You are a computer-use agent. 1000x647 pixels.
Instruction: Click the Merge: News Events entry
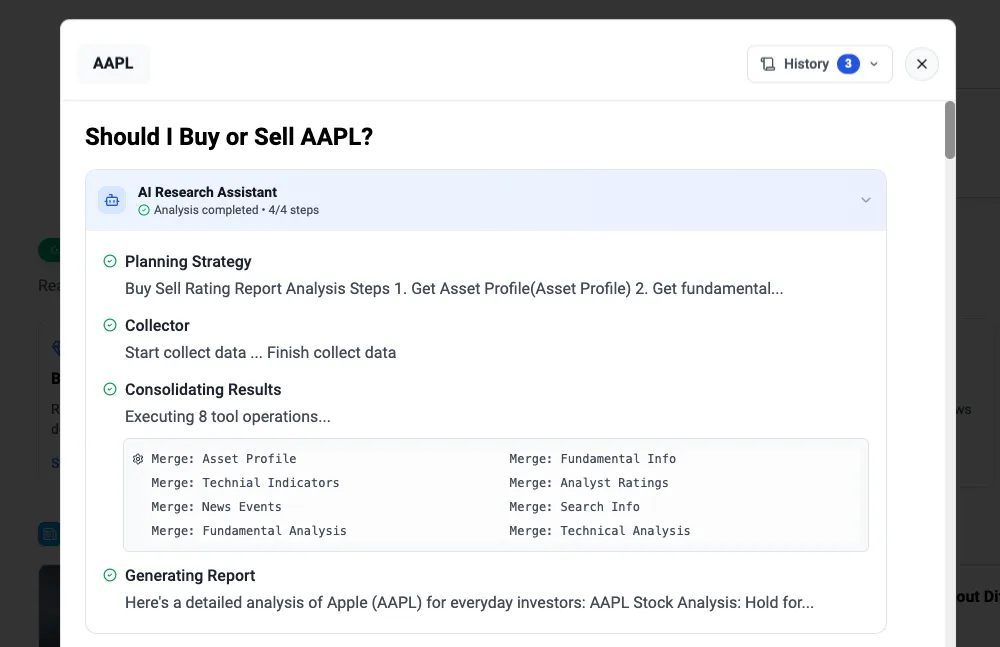[x=216, y=507]
